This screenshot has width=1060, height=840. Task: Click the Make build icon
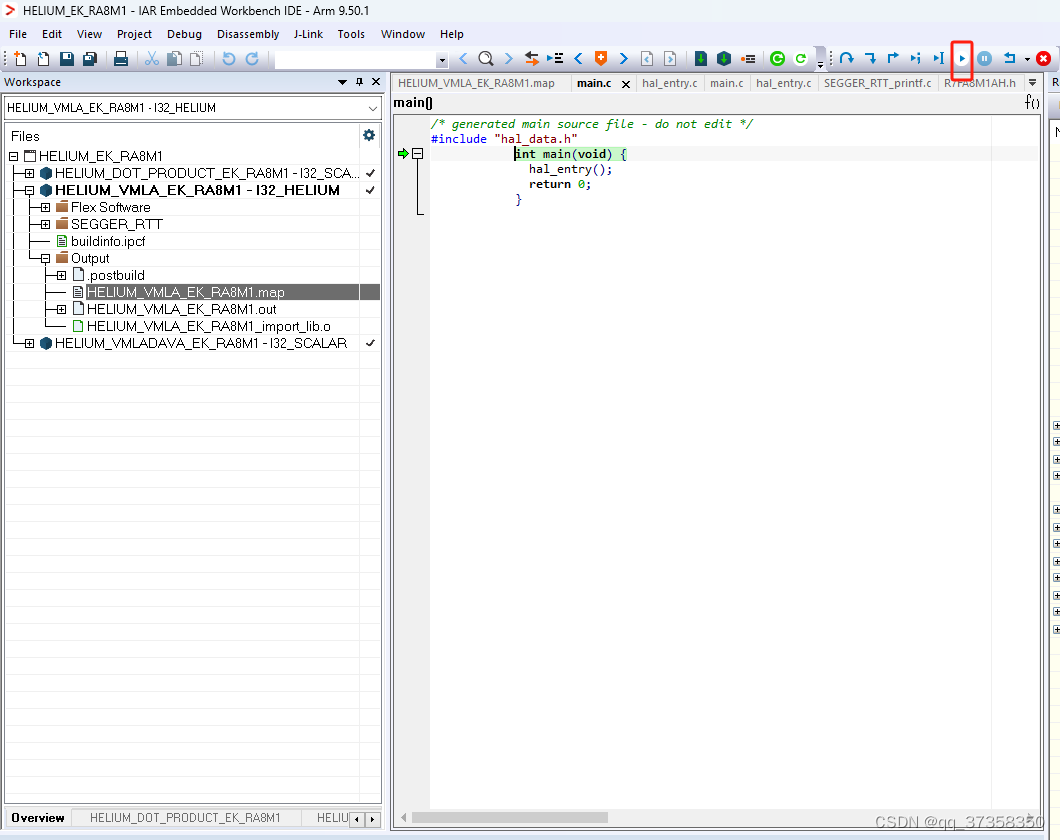[724, 59]
